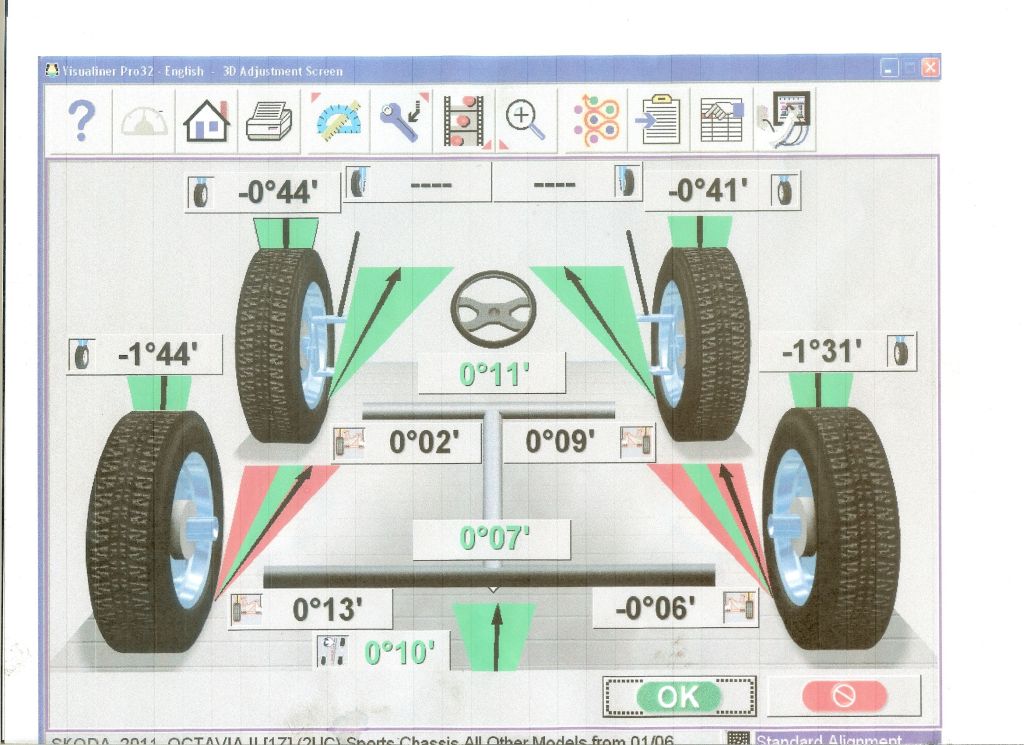The width and height of the screenshot is (1024, 745).
Task: Select front left toe value 0°02'
Action: click(424, 442)
